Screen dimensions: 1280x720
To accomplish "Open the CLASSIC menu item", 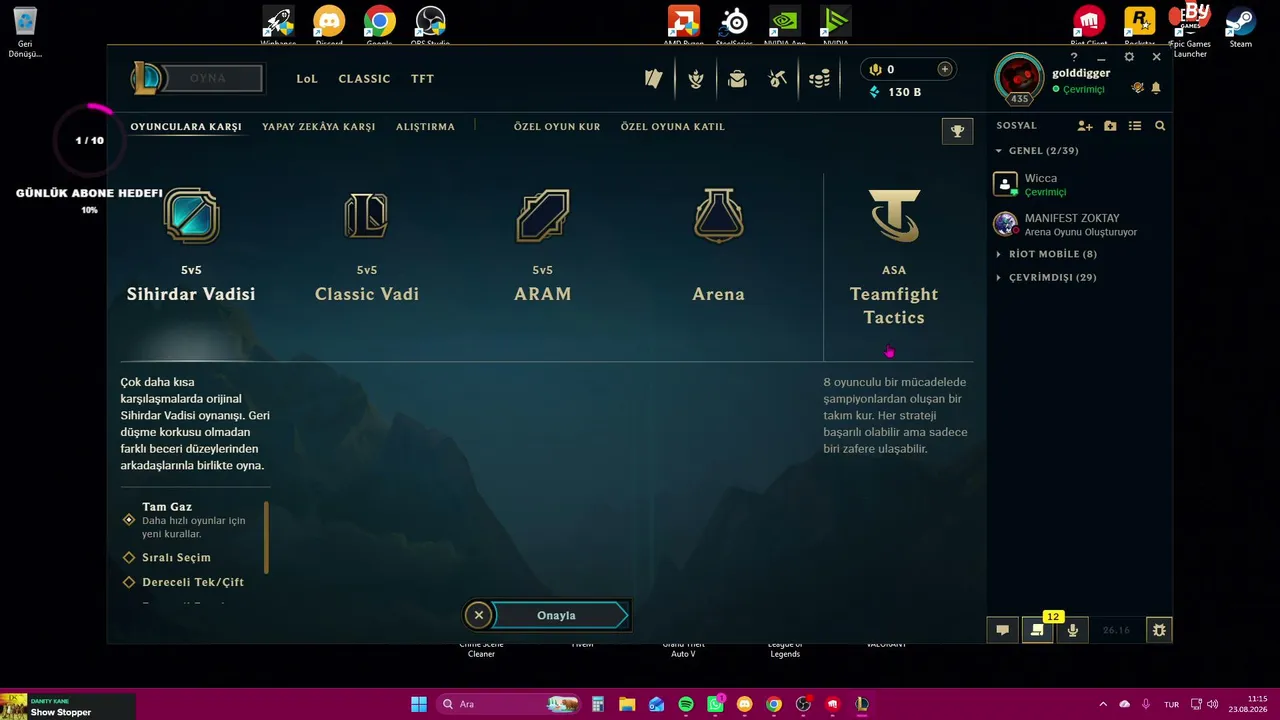I will [364, 79].
